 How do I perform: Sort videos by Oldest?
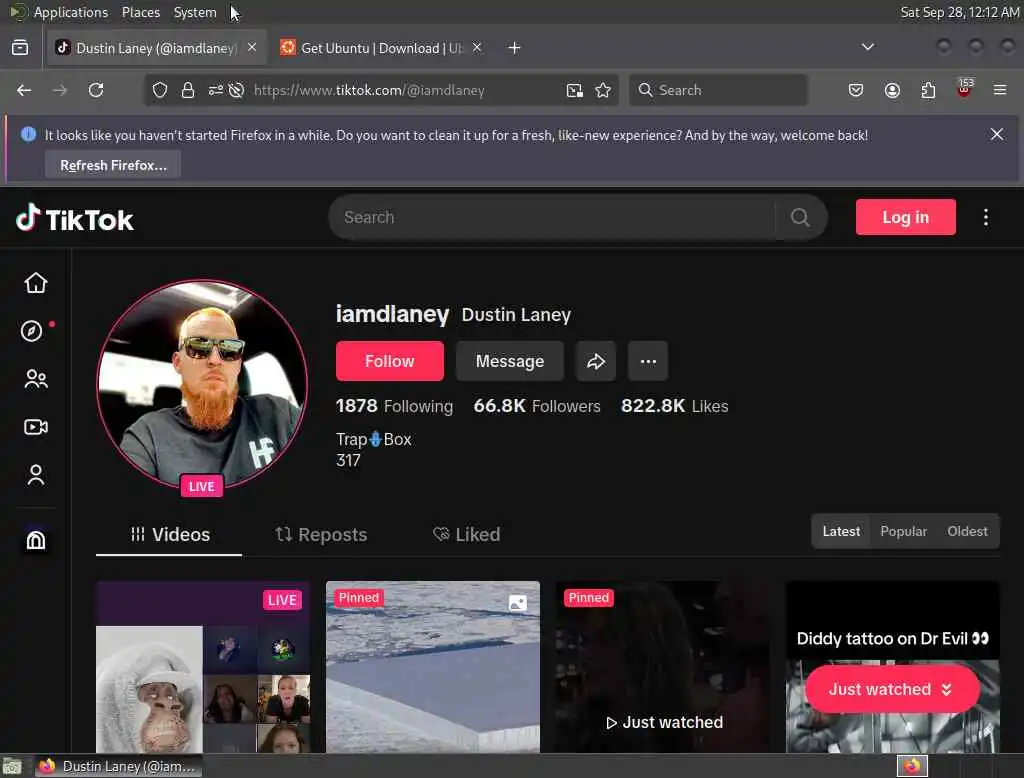point(967,531)
